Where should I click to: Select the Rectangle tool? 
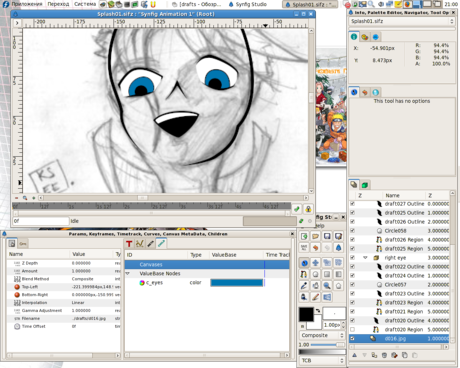327,274
